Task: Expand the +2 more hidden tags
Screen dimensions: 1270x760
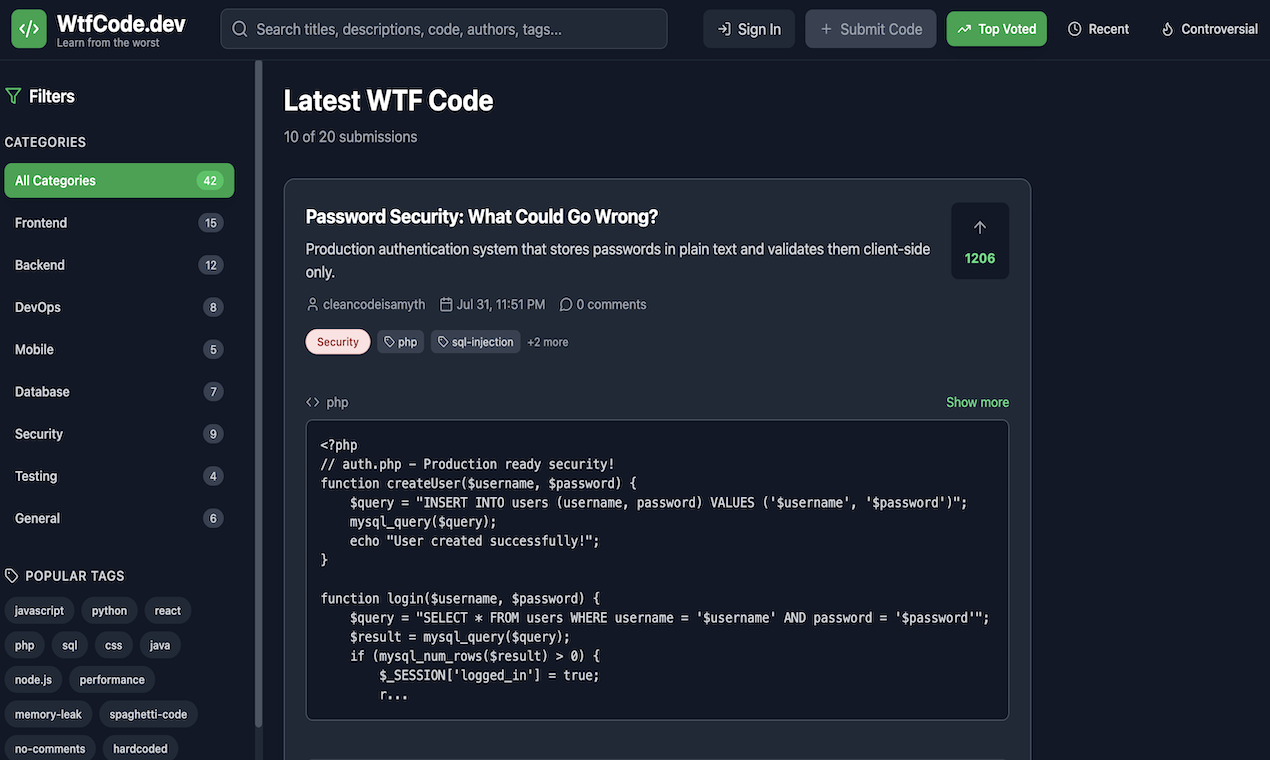Action: 547,341
